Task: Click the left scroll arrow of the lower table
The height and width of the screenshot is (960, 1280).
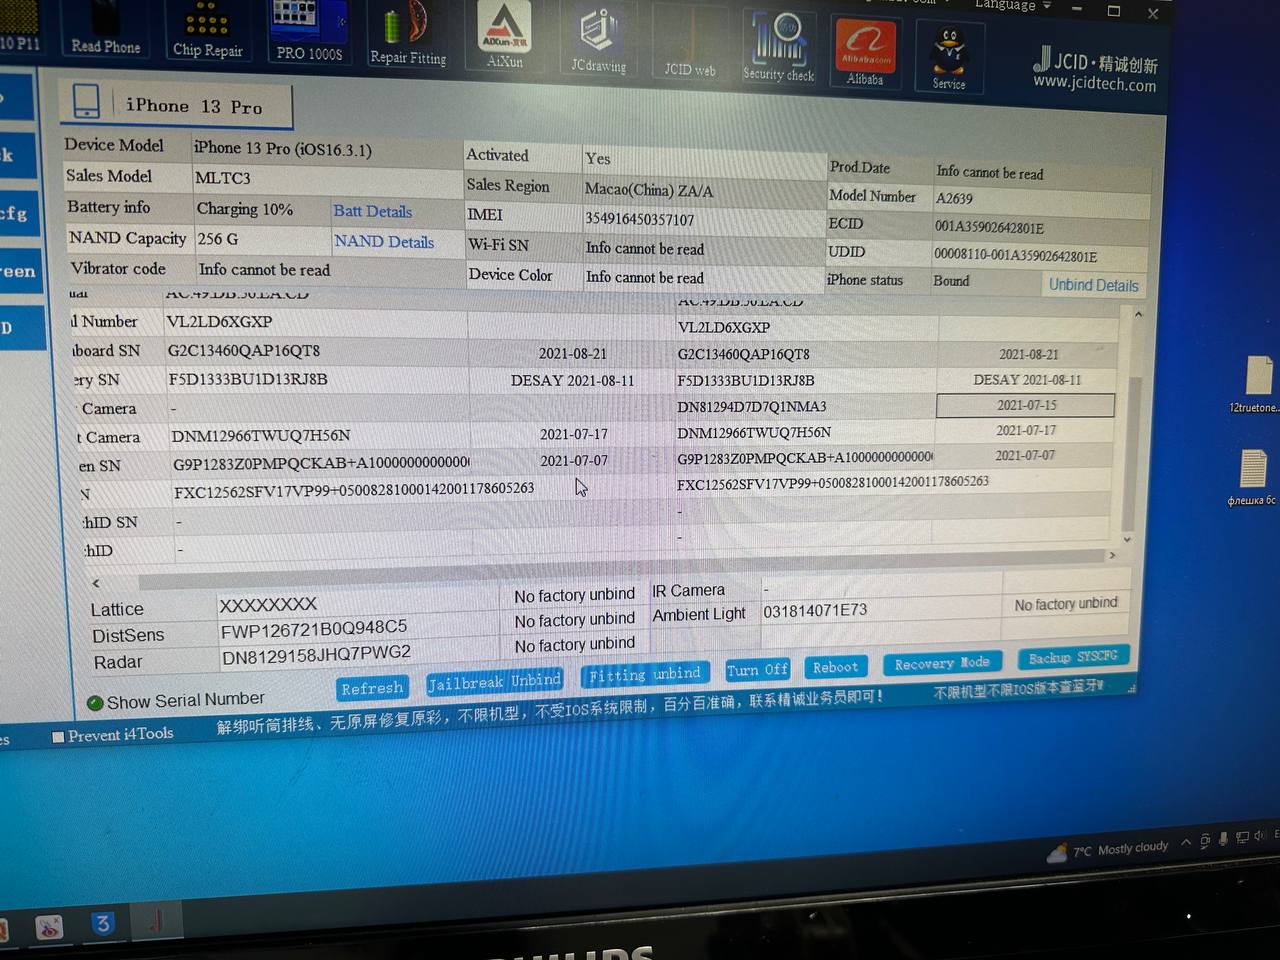Action: click(96, 583)
